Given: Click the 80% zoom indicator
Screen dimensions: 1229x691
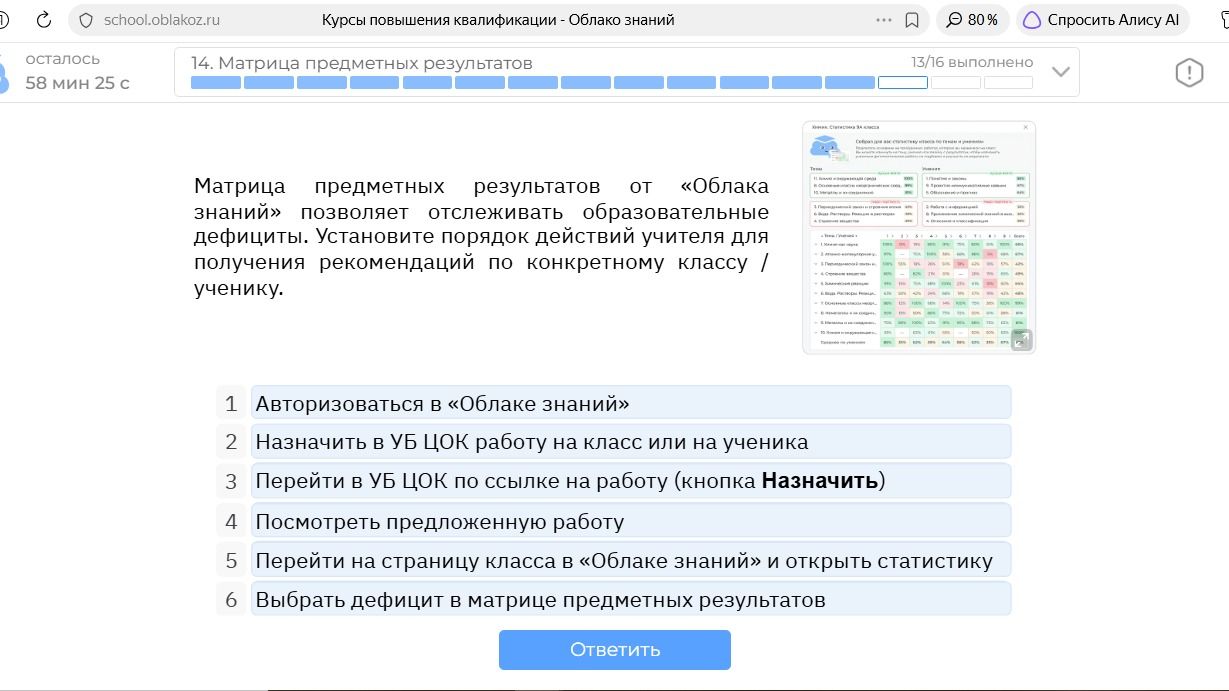Looking at the screenshot, I should coord(973,20).
